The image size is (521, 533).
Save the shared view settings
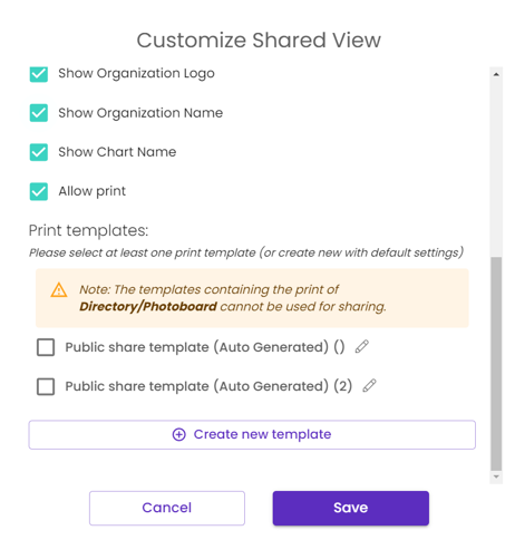[x=351, y=508]
